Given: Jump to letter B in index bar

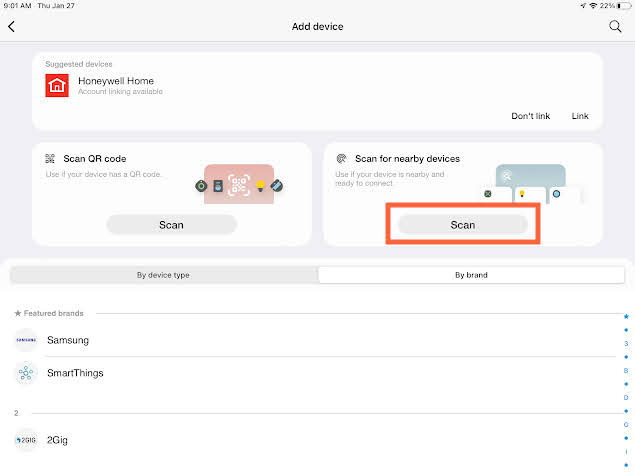Looking at the screenshot, I should pos(626,371).
